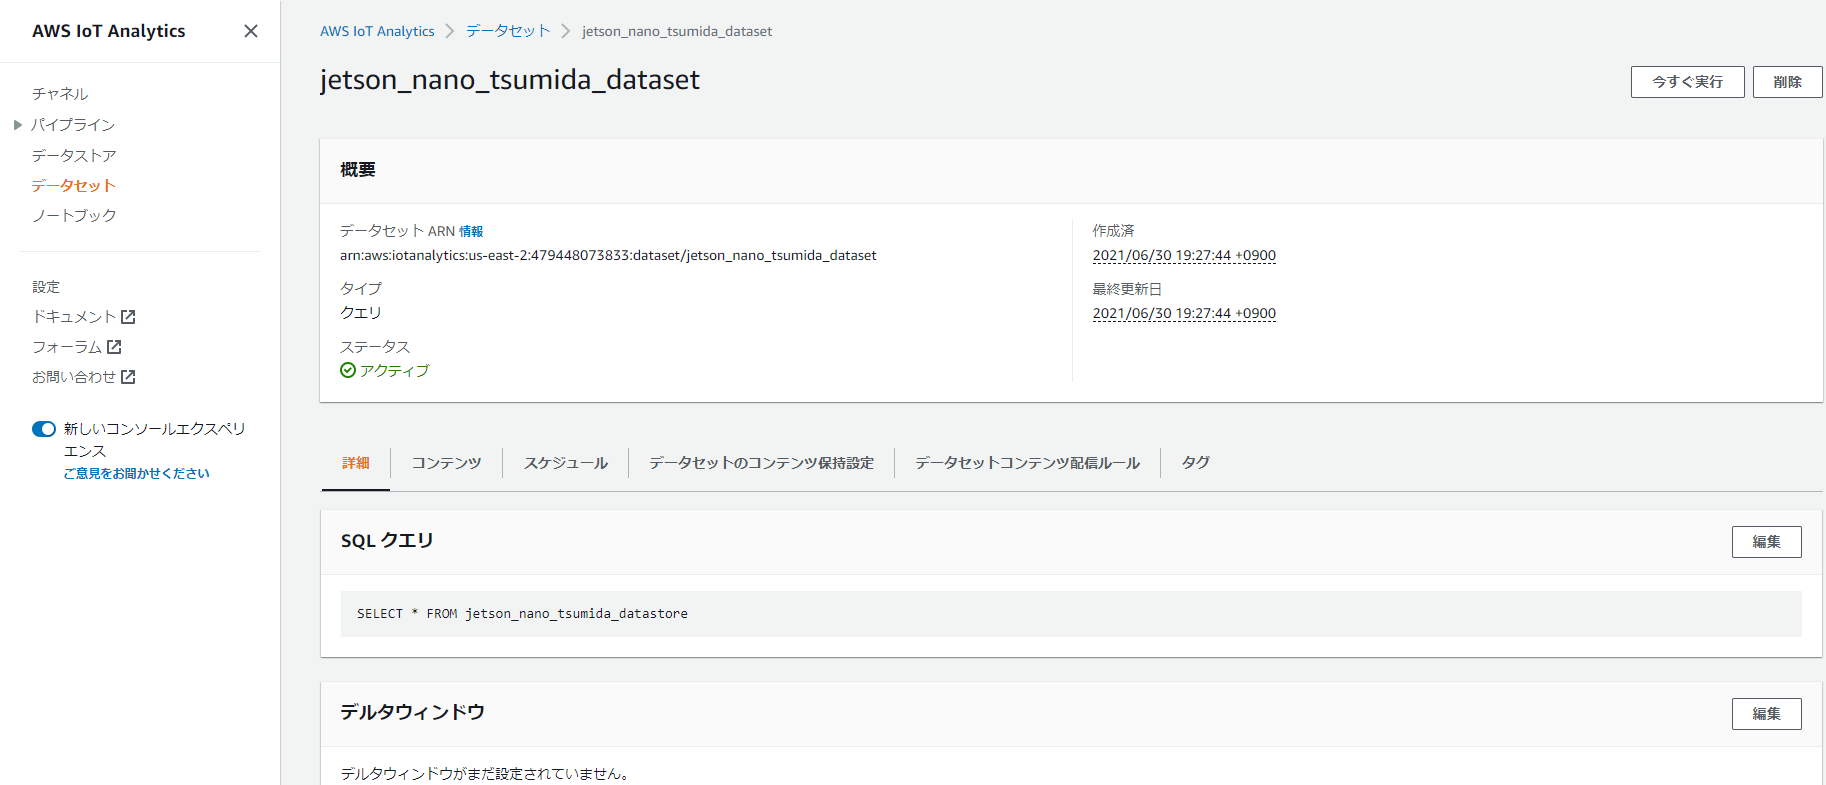The width and height of the screenshot is (1826, 785).
Task: Go to AWS IoT Analytics breadcrumb
Action: pos(377,31)
